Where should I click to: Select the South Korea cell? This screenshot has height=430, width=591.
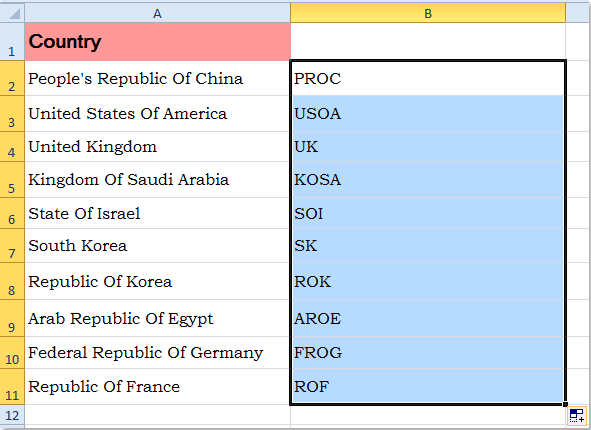[x=158, y=245]
